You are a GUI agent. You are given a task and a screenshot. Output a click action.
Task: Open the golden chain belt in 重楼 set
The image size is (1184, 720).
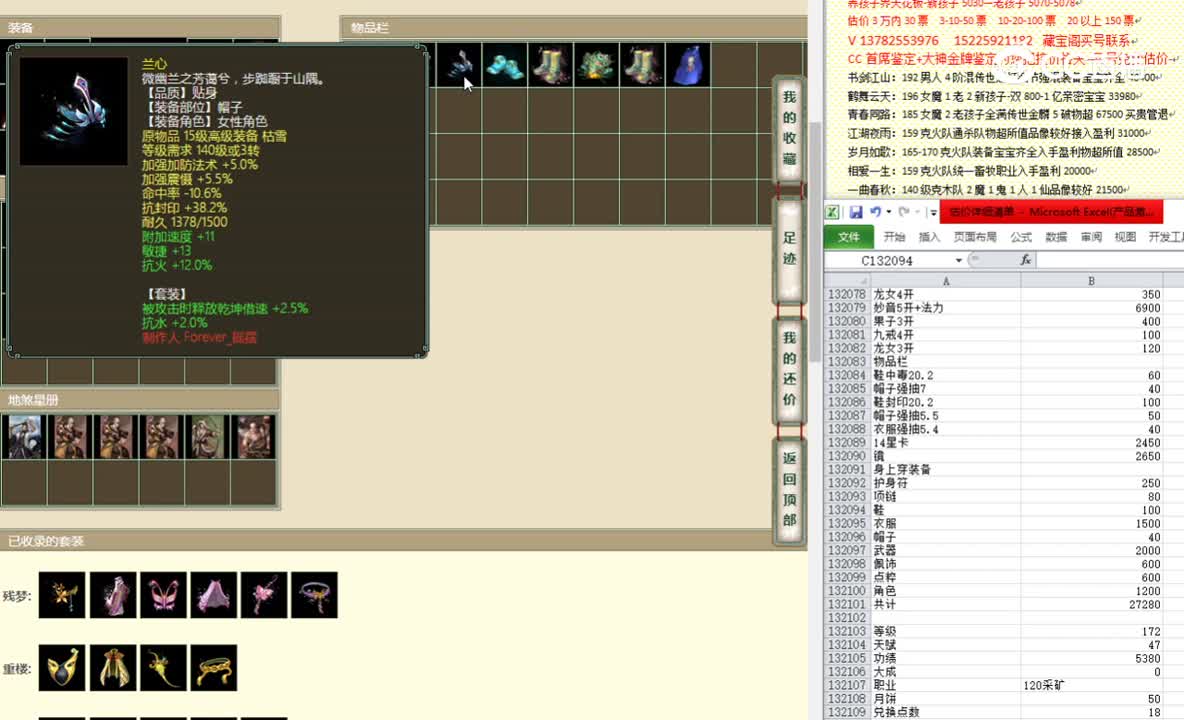pos(214,668)
